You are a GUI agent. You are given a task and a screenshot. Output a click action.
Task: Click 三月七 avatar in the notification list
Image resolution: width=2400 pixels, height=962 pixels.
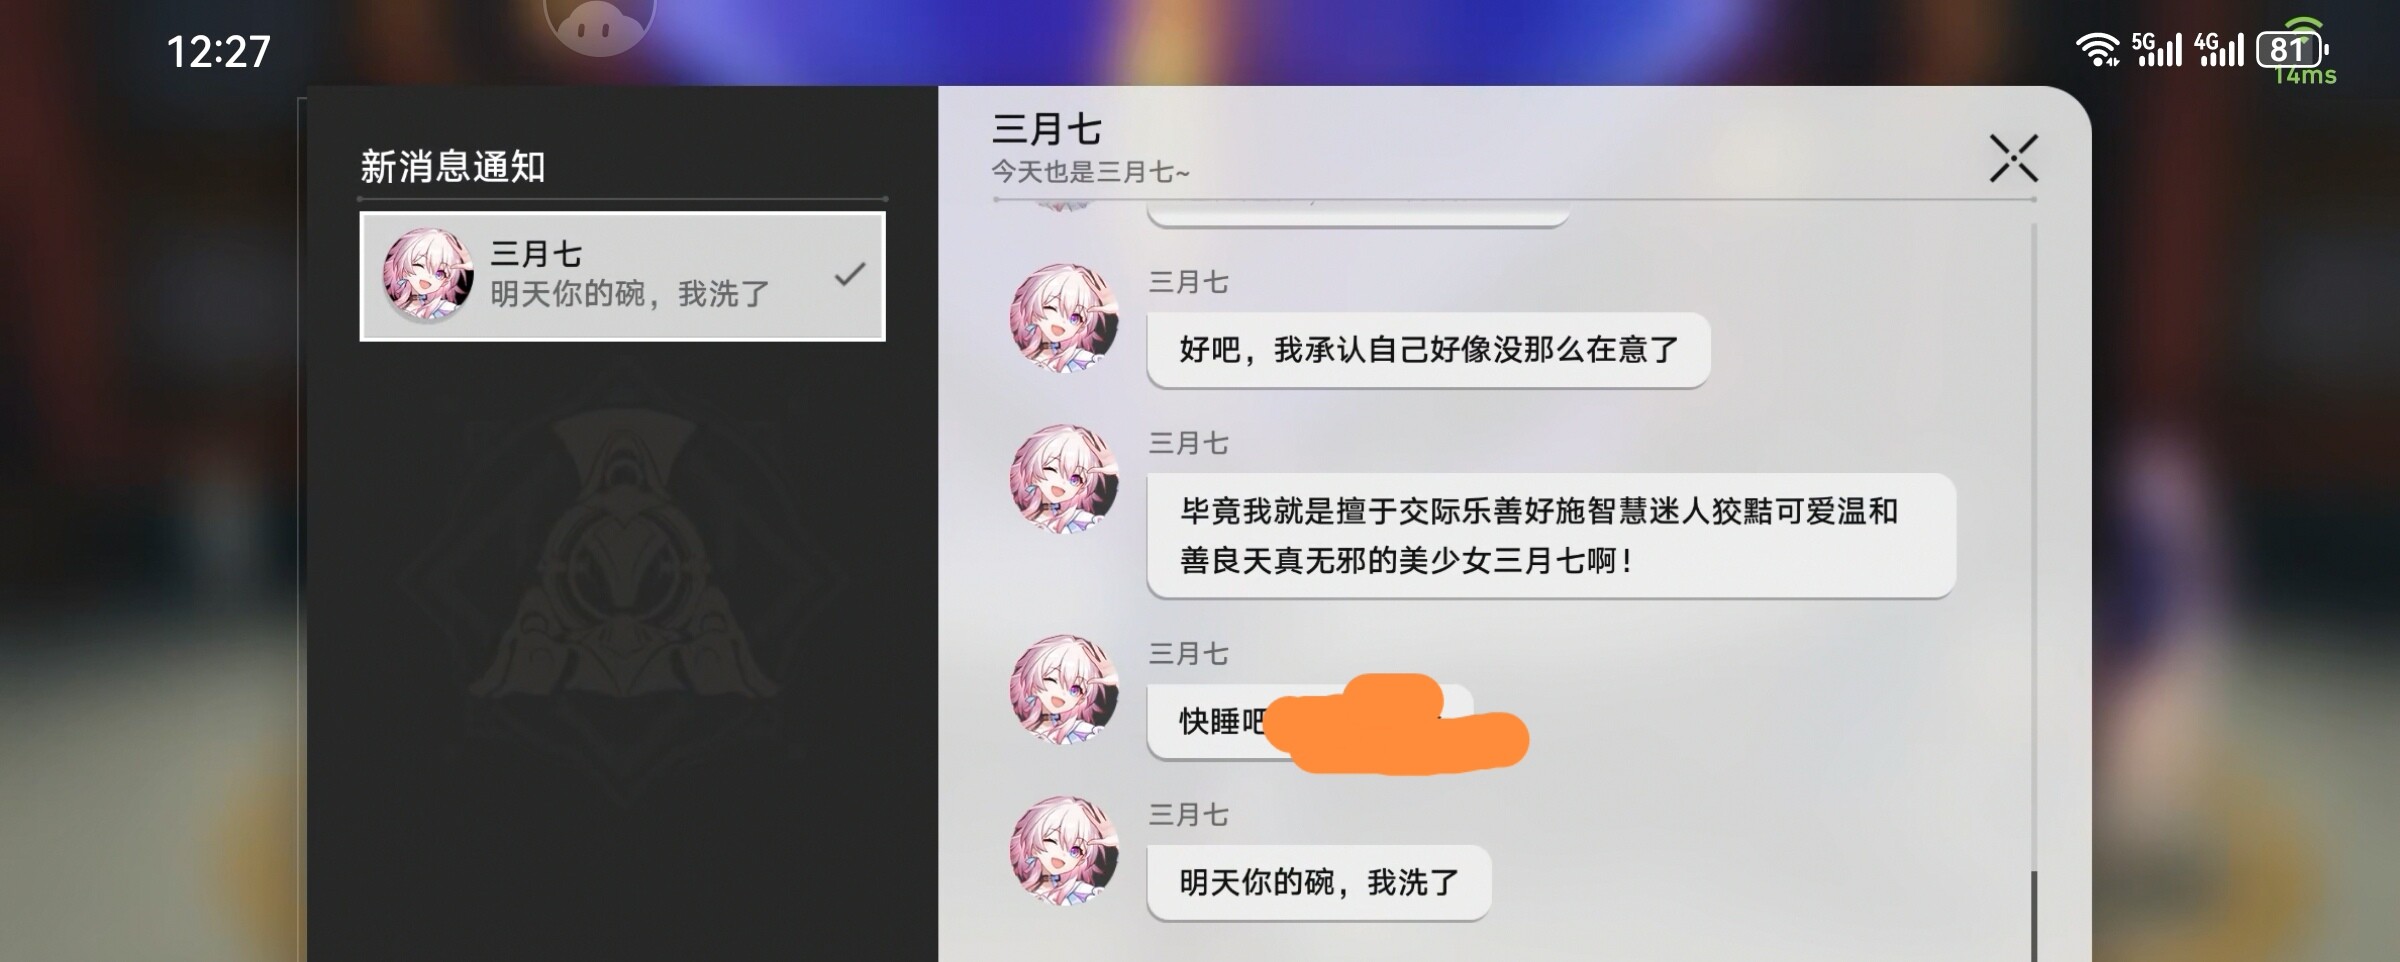pyautogui.click(x=428, y=274)
